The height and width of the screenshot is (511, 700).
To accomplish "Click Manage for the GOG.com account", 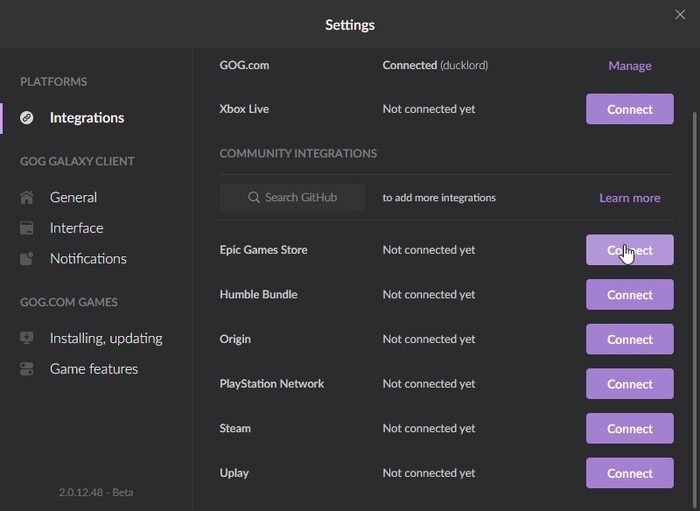I will tap(629, 66).
